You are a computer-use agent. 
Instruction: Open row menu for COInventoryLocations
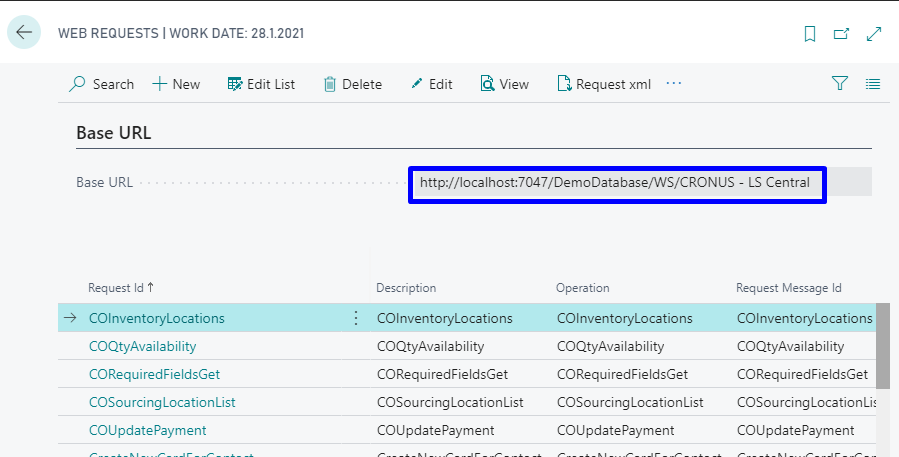coord(355,318)
